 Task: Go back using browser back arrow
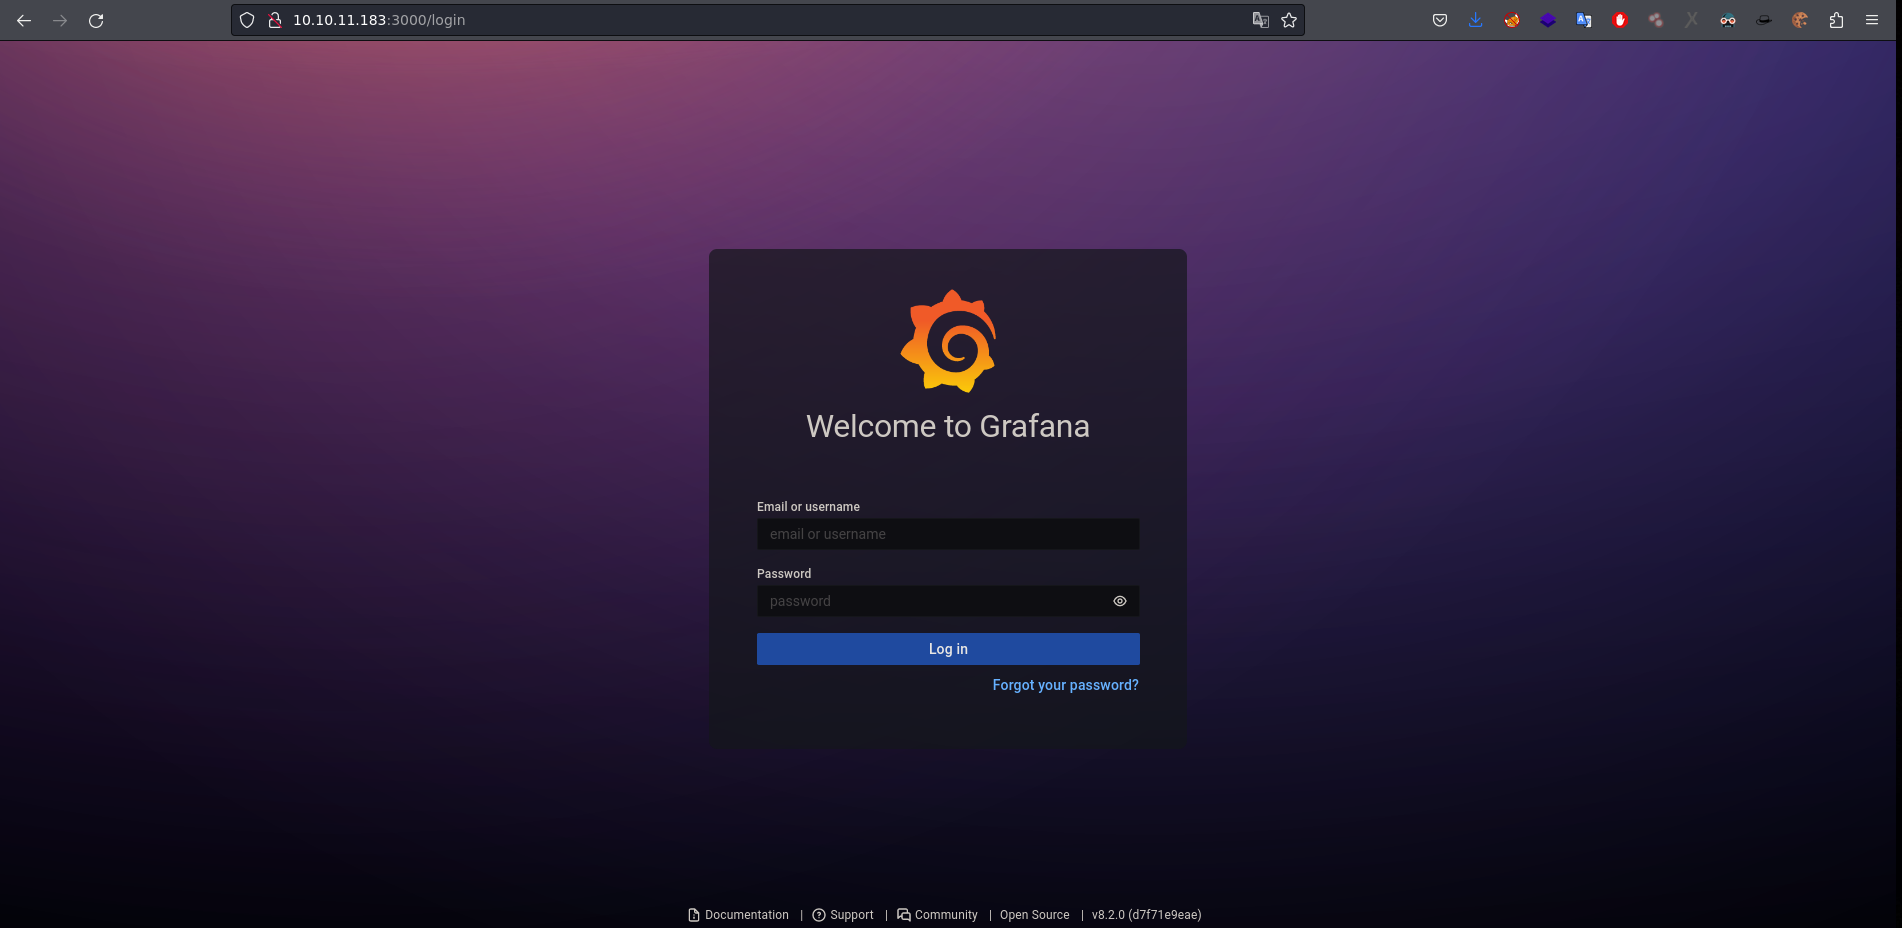click(x=24, y=20)
